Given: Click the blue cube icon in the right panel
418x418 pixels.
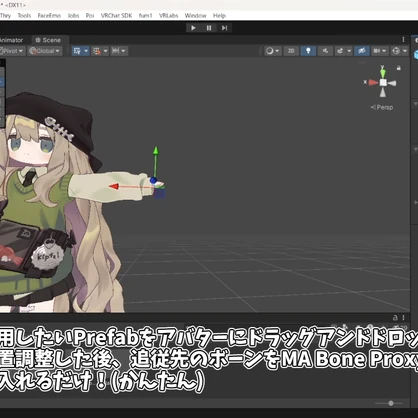Looking at the screenshot, I should point(416,54).
